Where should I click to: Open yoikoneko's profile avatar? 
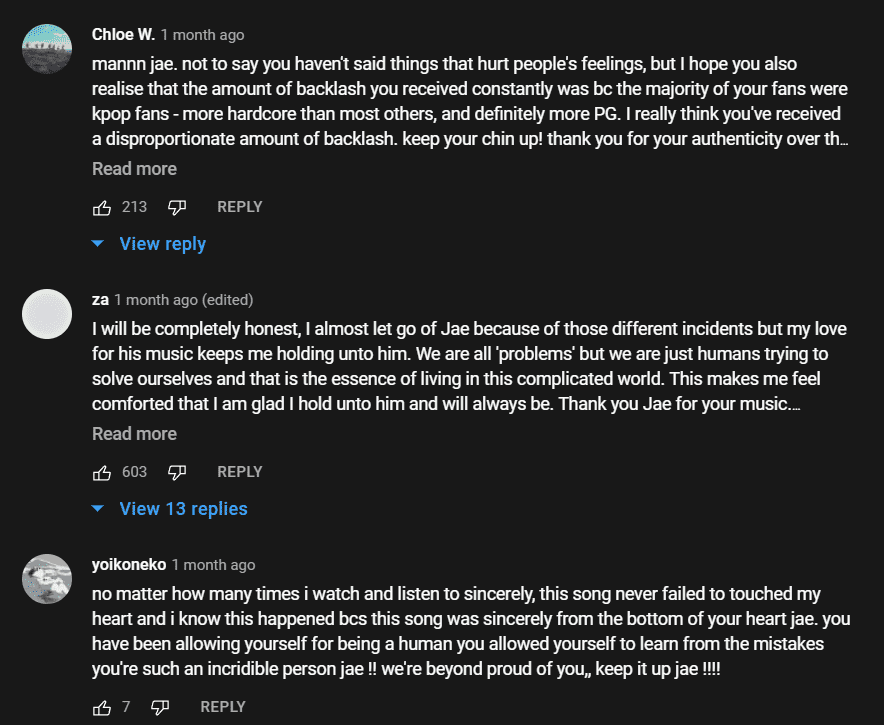(x=47, y=579)
